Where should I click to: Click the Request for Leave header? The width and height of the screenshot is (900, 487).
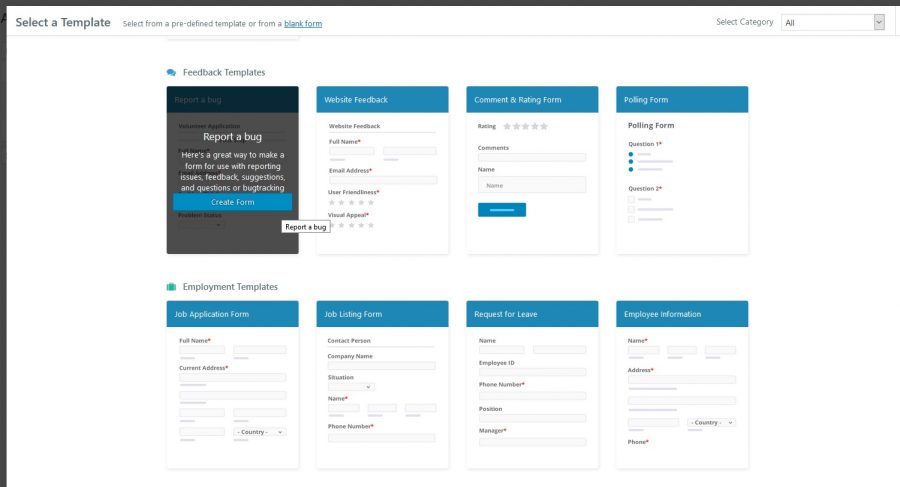532,314
